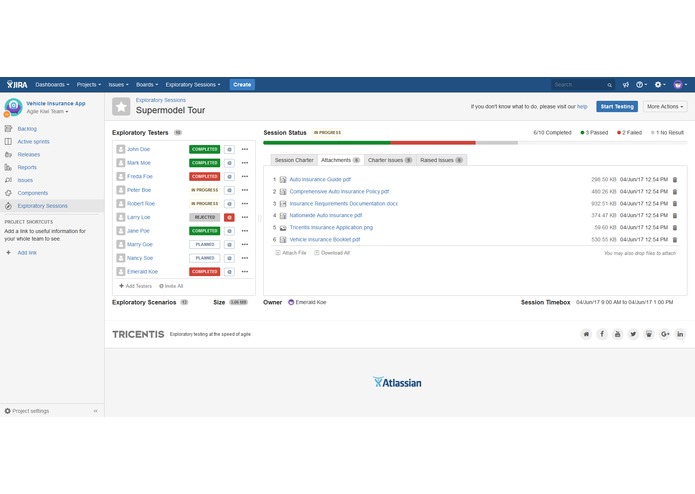Open tester Mark Moe's profile link
This screenshot has width=695, height=494.
[139, 163]
